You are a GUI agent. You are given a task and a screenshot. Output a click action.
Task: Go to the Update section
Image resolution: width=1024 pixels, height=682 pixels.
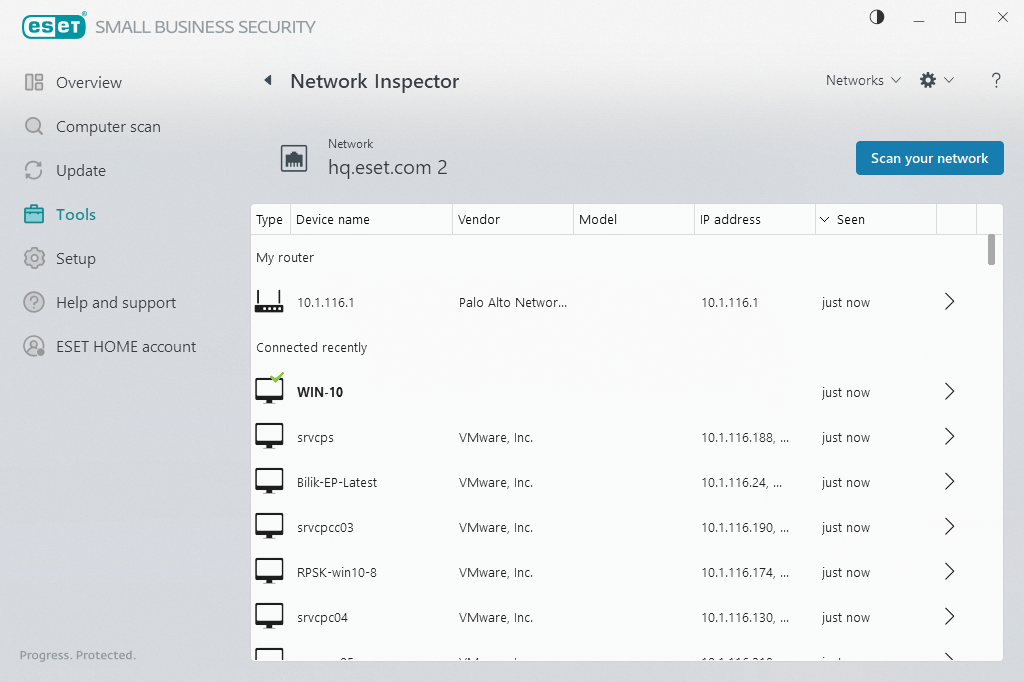(x=80, y=171)
